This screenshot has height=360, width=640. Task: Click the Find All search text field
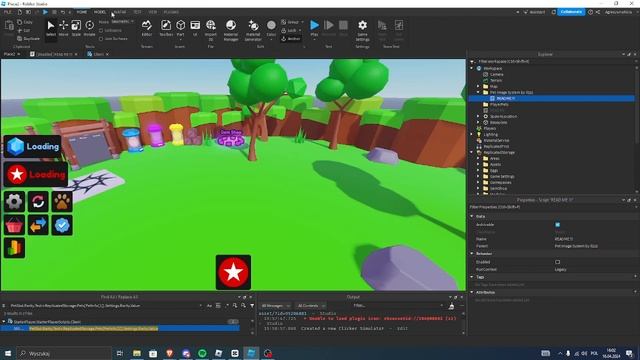tap(104, 306)
